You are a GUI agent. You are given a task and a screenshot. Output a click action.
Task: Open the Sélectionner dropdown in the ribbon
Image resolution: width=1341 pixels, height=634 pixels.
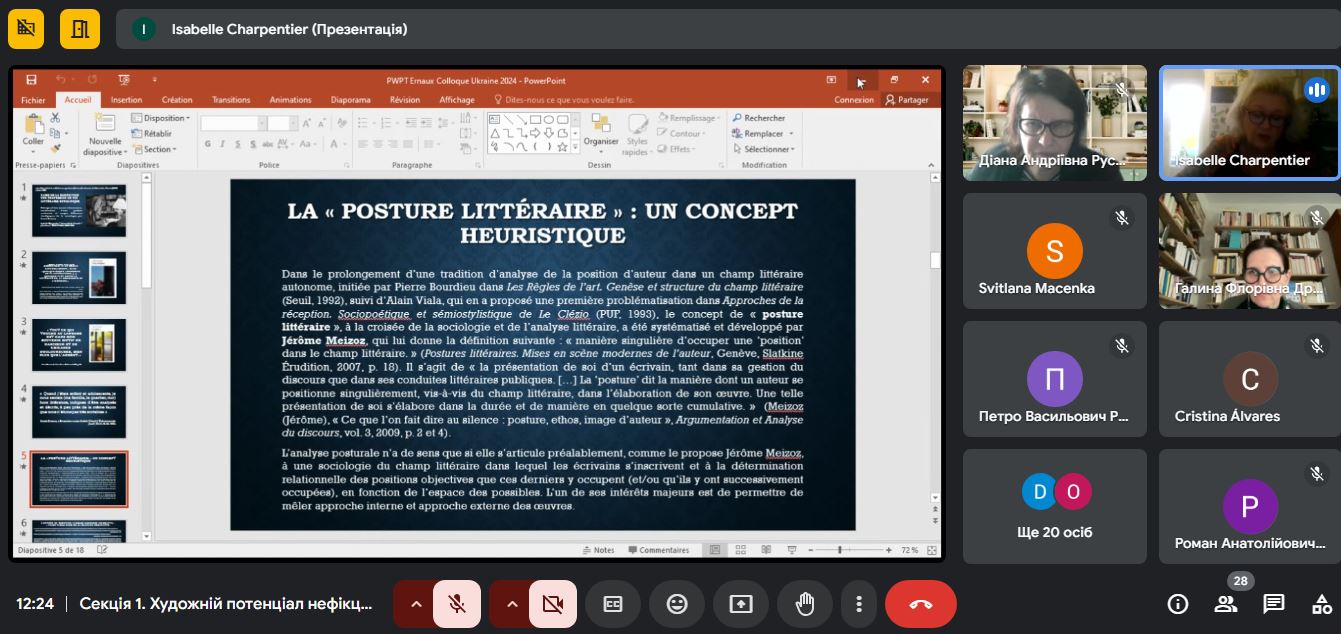[762, 149]
